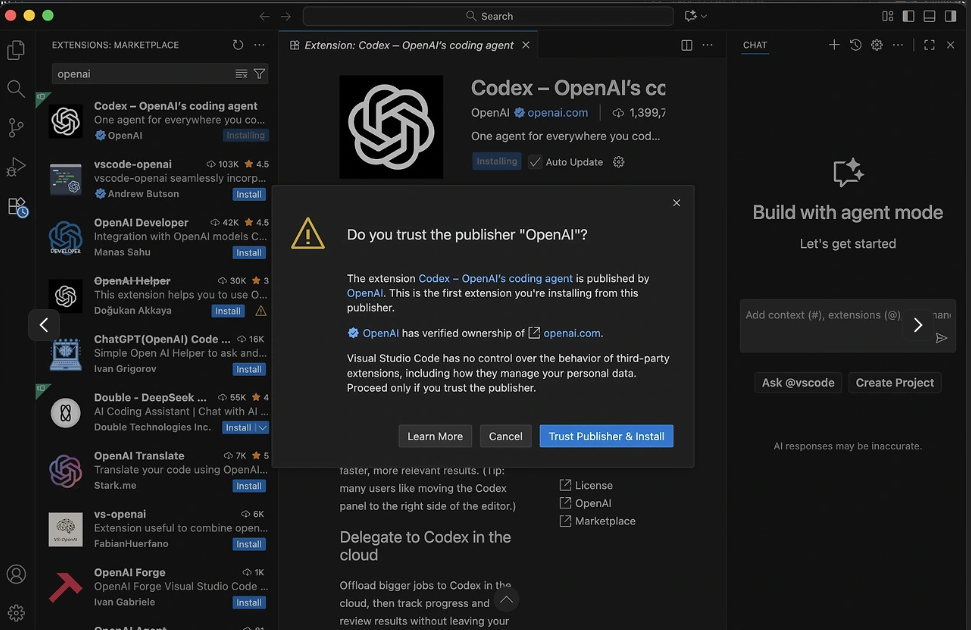Start a new chat with plus icon
Viewport: 971px width, 630px height.
[x=834, y=45]
